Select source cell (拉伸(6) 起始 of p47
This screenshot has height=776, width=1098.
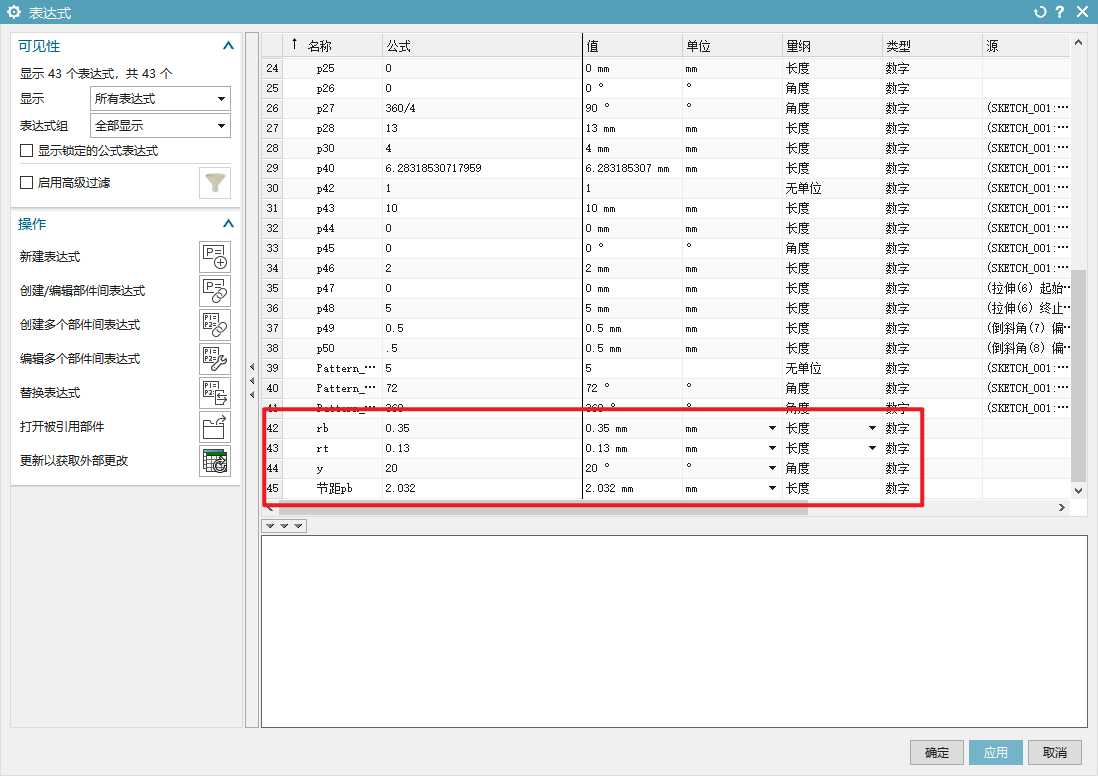tap(1027, 288)
